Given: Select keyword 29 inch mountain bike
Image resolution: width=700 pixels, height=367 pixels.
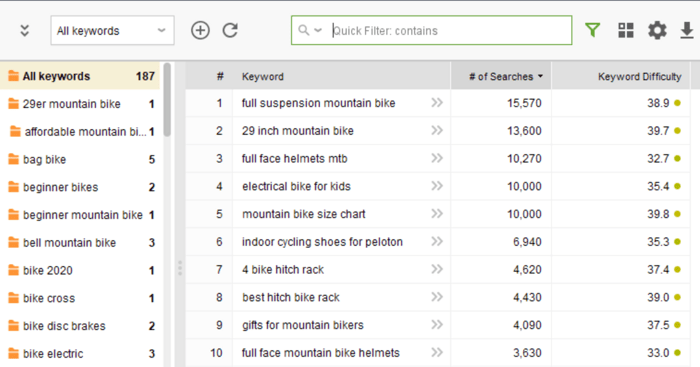Looking at the screenshot, I should pyautogui.click(x=298, y=131).
